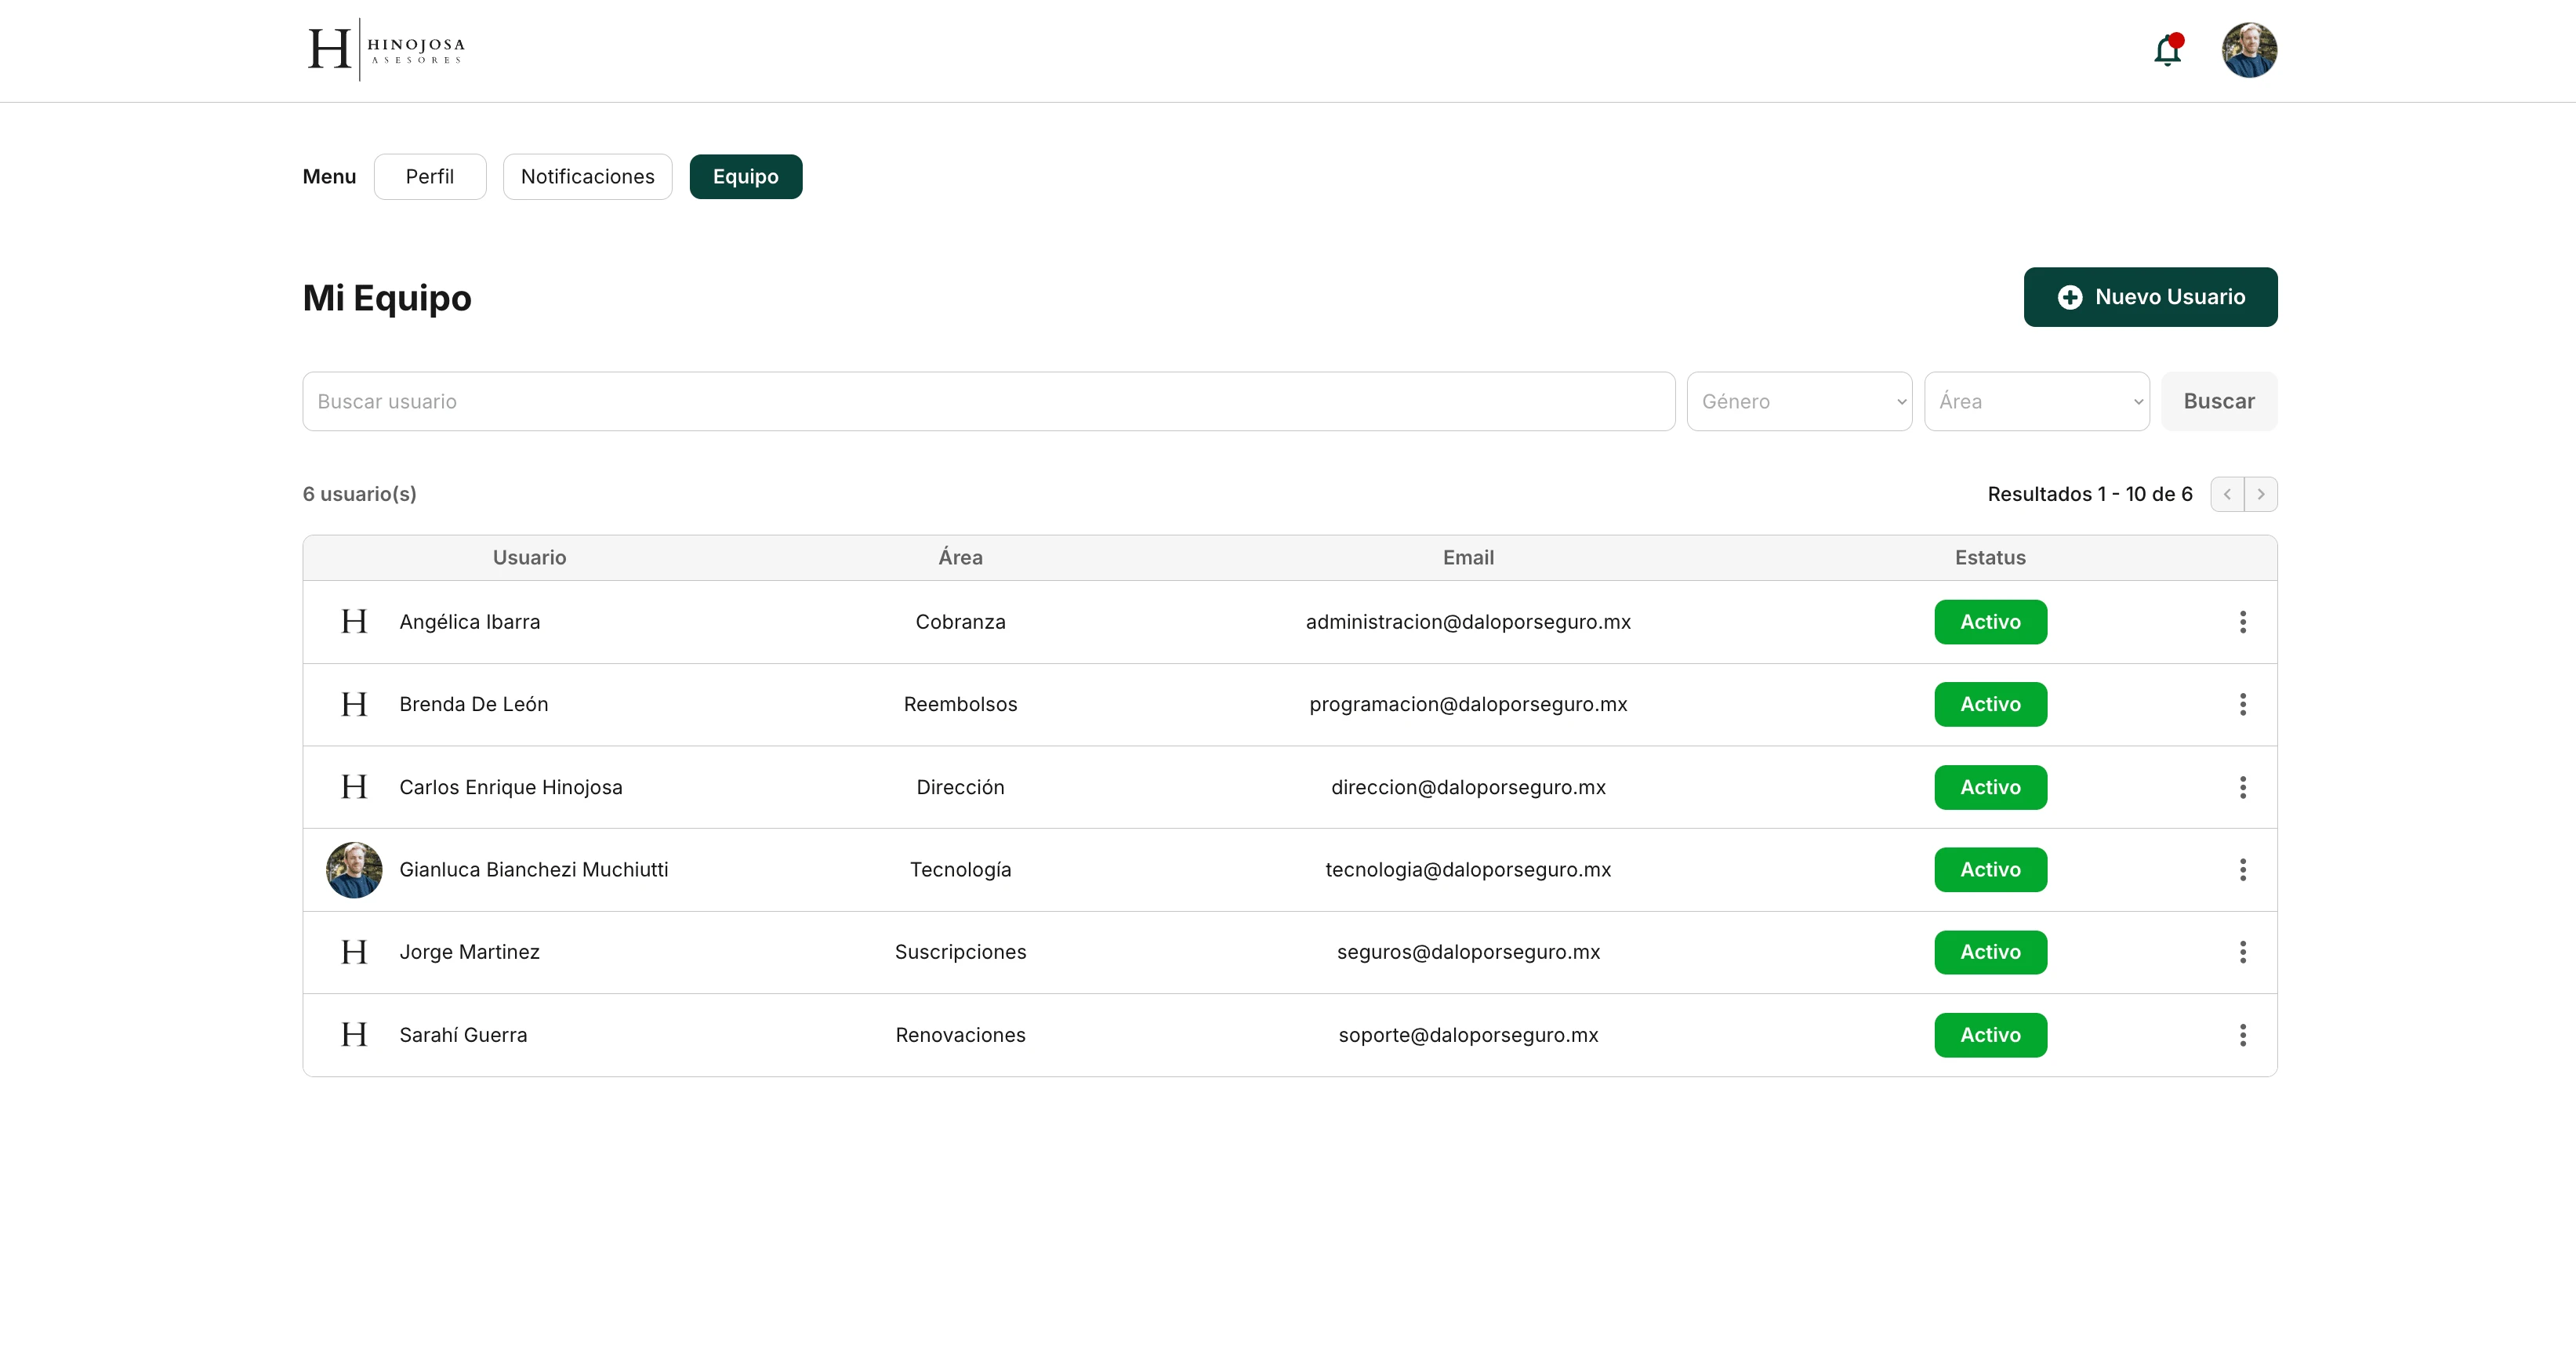This screenshot has width=2576, height=1350.
Task: Open options menu for Sarahí Guerra
Action: click(x=2242, y=1035)
